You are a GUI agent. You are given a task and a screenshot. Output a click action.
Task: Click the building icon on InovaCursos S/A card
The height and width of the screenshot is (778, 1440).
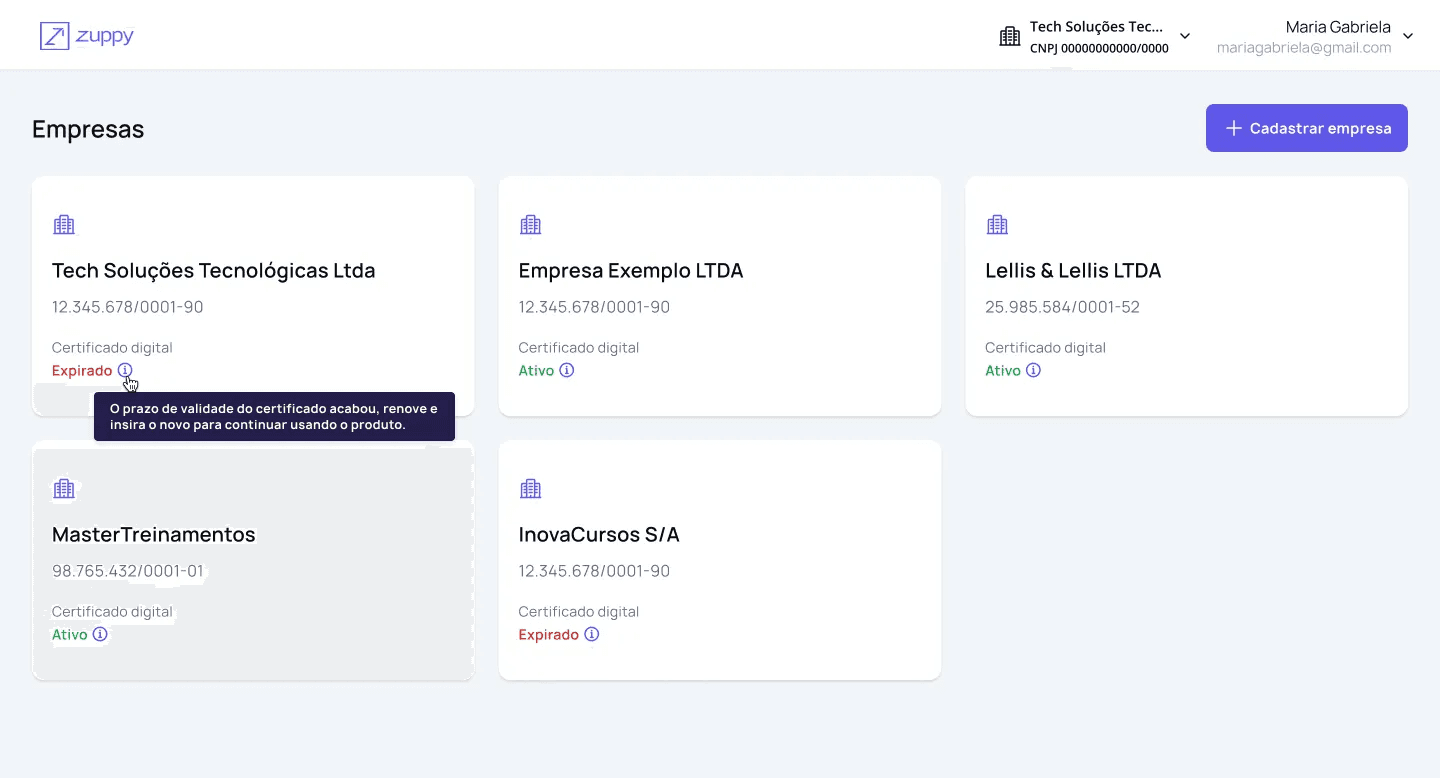tap(531, 489)
